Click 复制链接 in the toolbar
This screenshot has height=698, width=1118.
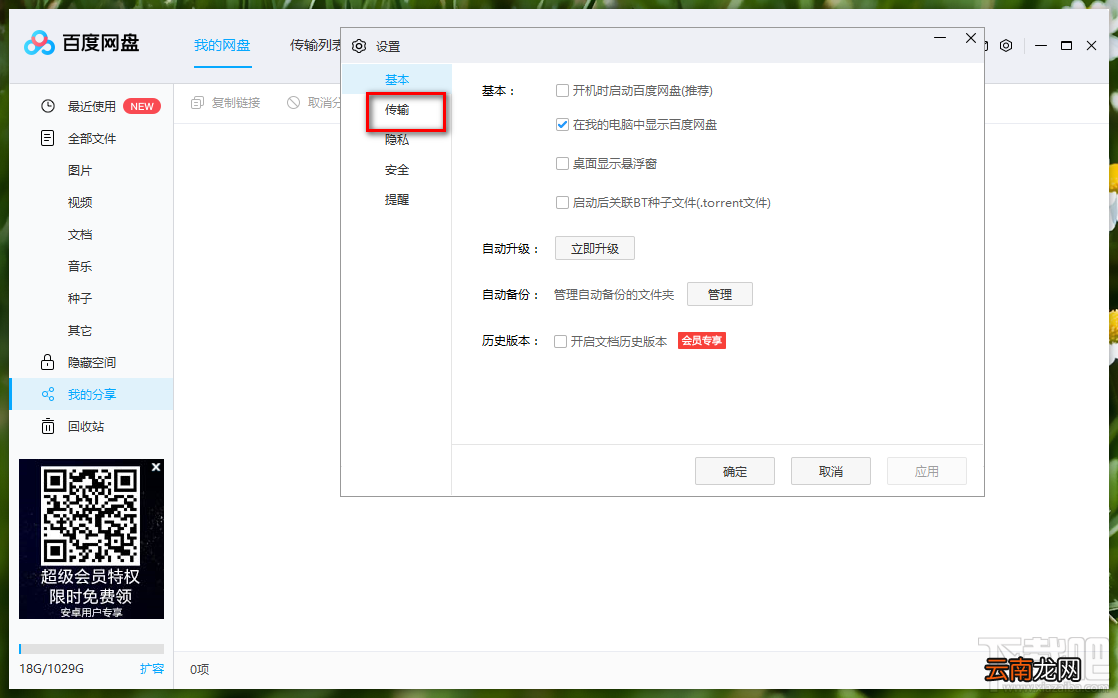pyautogui.click(x=236, y=103)
